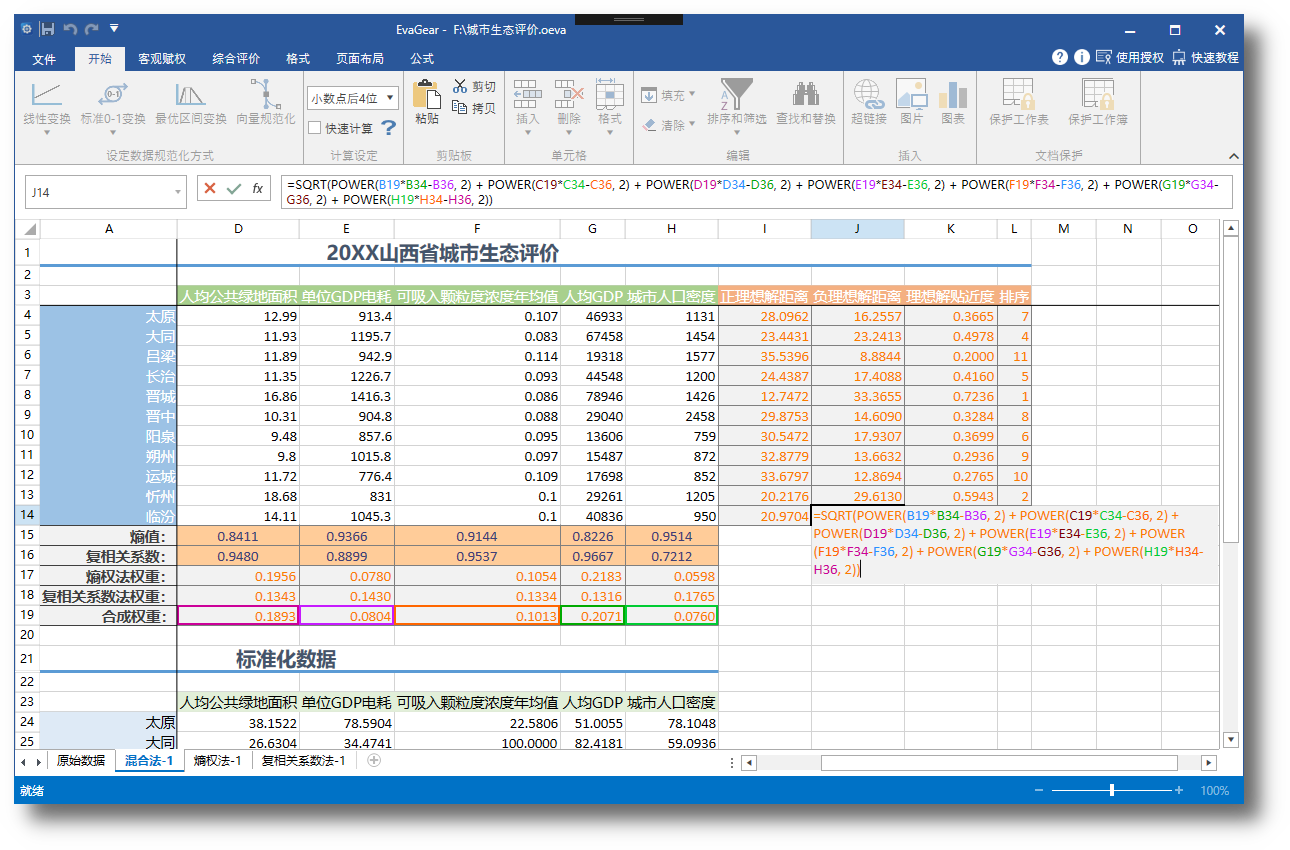Open 查找和替换 binoculars tool

coord(806,104)
